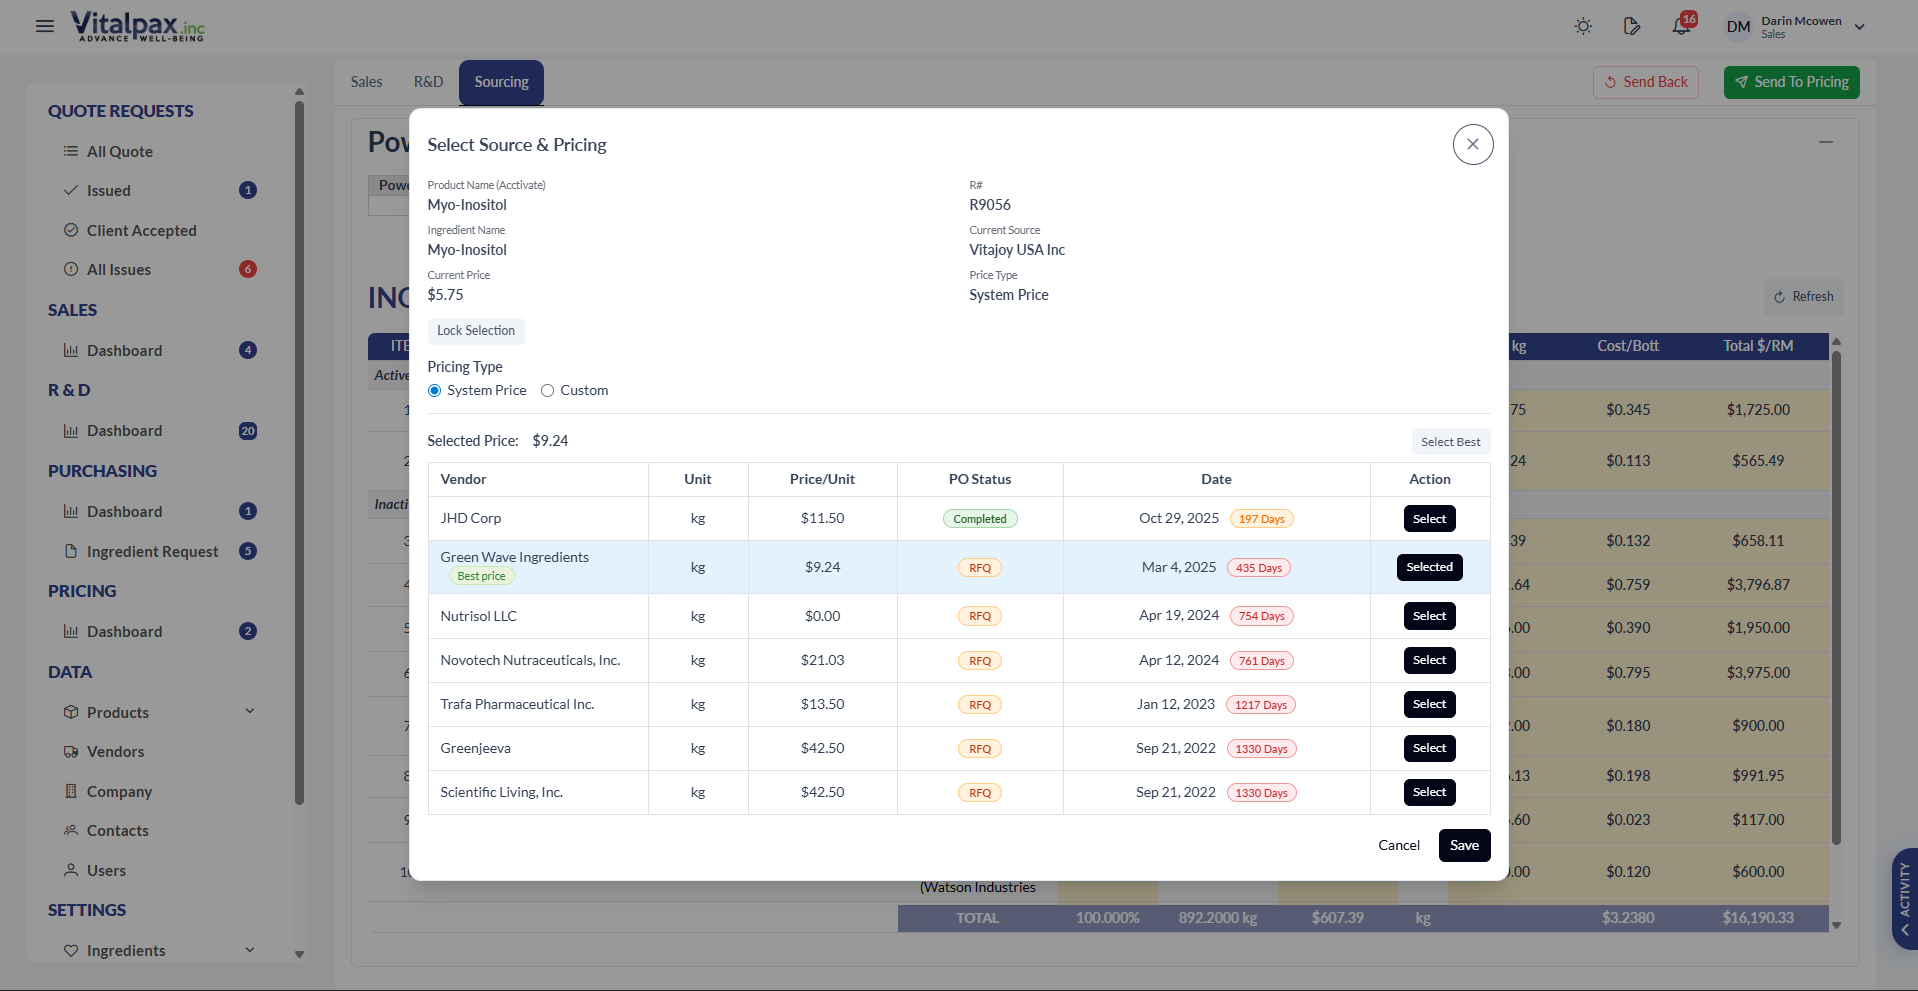
Task: Click the All Issues alert icon
Action: click(x=71, y=269)
